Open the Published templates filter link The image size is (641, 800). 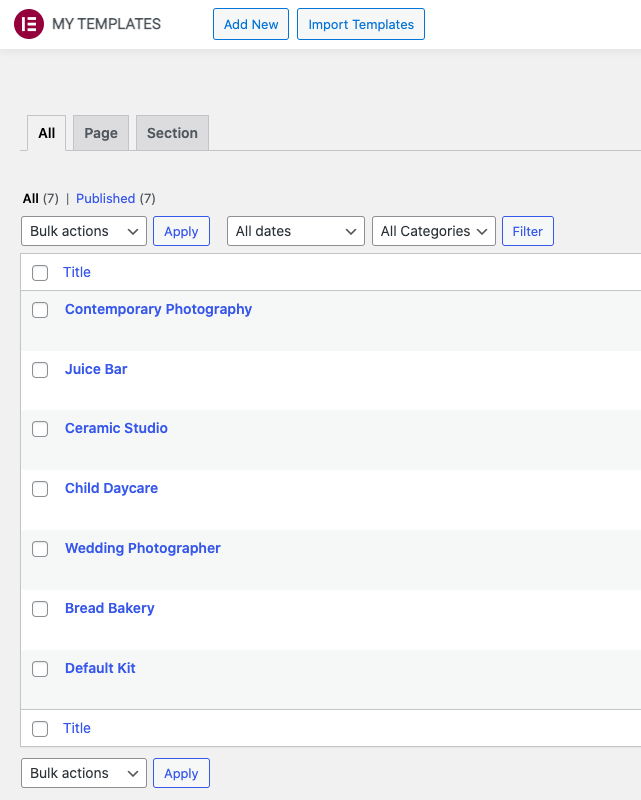pyautogui.click(x=106, y=198)
